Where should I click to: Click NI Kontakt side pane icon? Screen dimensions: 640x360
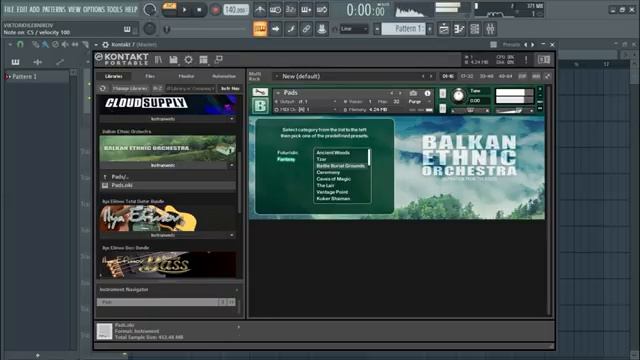point(544,60)
